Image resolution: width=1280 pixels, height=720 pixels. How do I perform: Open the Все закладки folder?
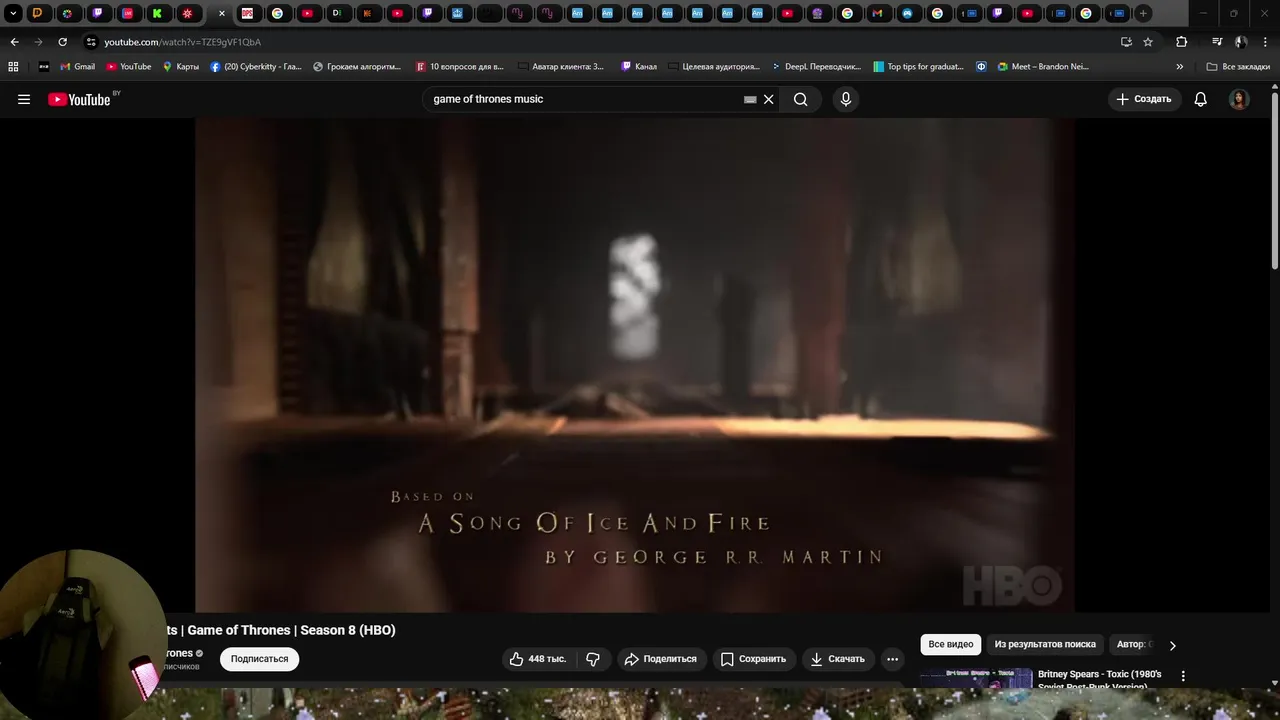tap(1238, 67)
